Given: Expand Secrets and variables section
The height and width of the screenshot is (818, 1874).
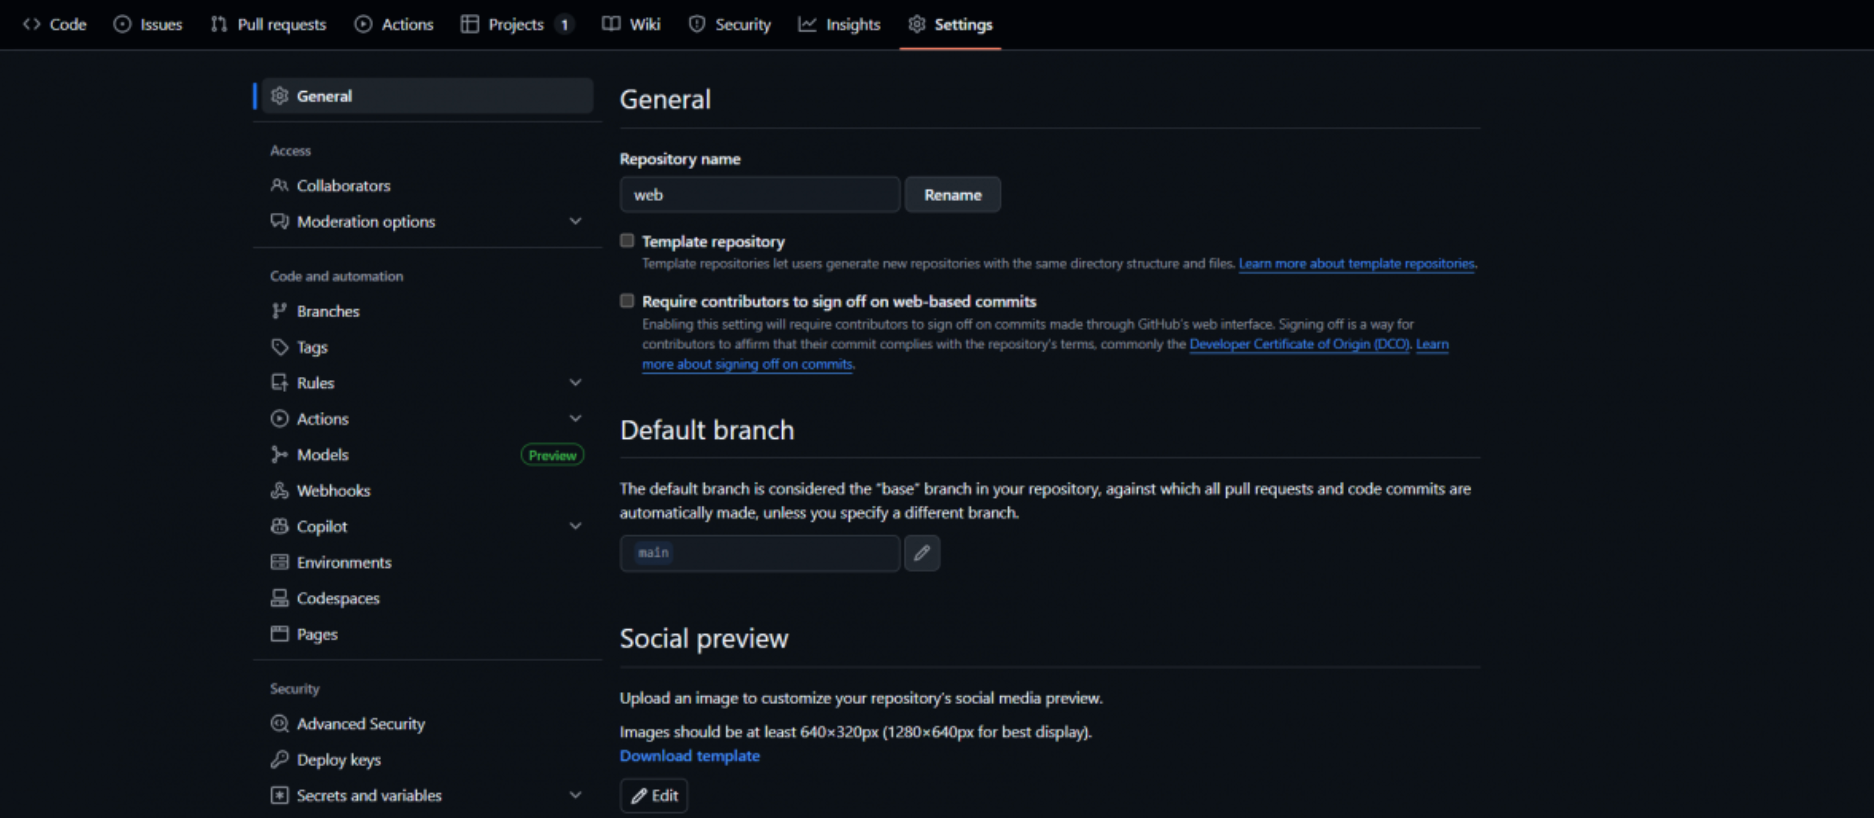Looking at the screenshot, I should [575, 795].
